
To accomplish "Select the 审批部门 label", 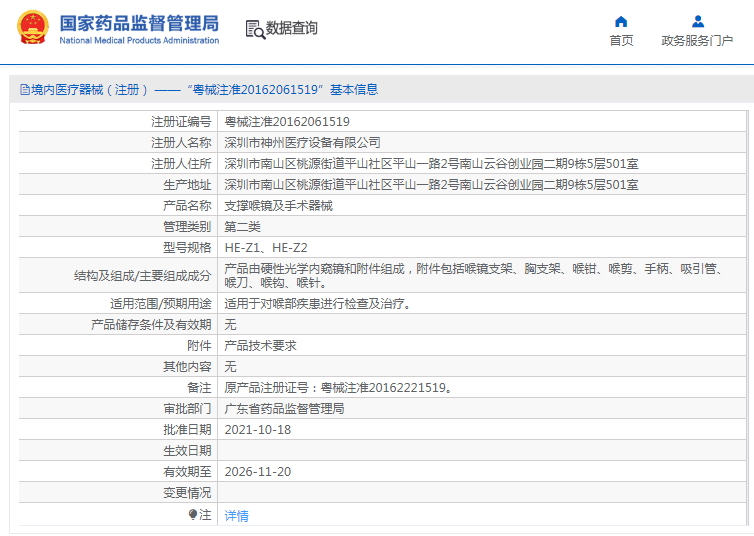I will tap(187, 409).
